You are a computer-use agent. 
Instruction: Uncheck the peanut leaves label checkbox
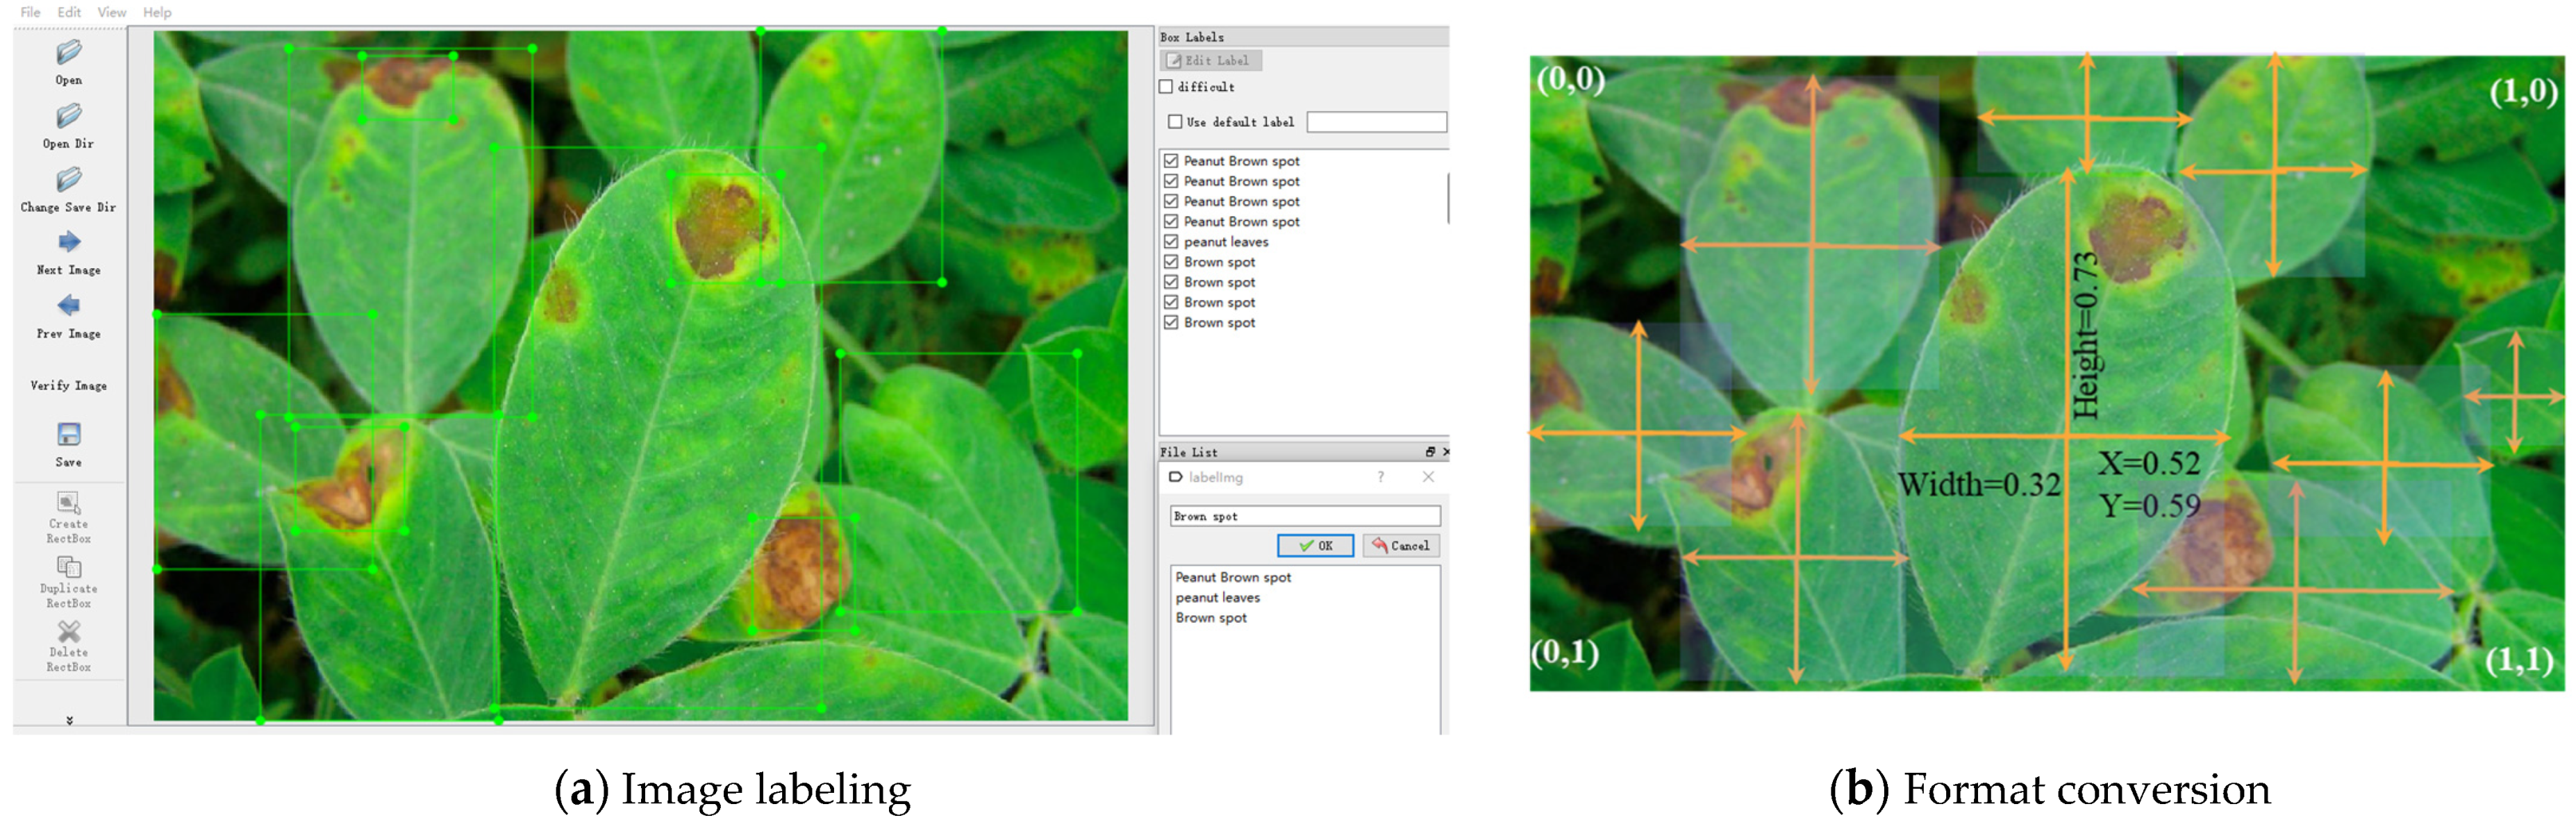click(x=1171, y=242)
